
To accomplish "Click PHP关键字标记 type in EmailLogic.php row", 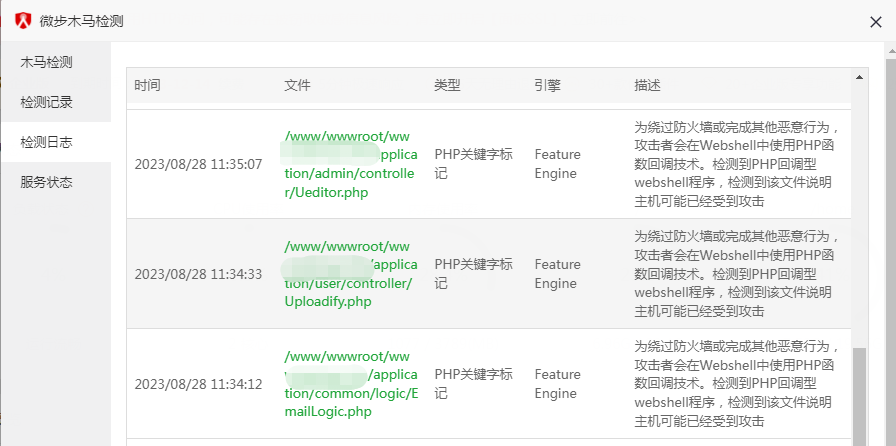I will pyautogui.click(x=473, y=384).
